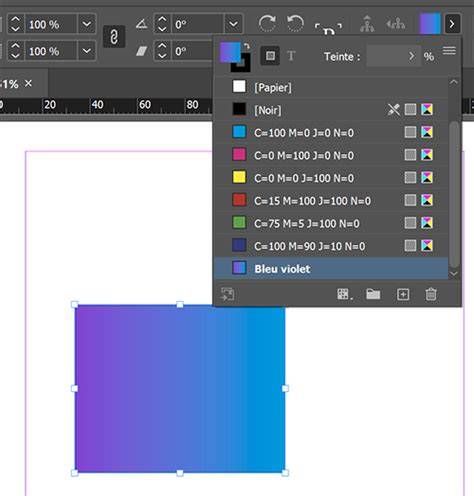
Task: Click the horizontal scale stepper
Action: 15,24
